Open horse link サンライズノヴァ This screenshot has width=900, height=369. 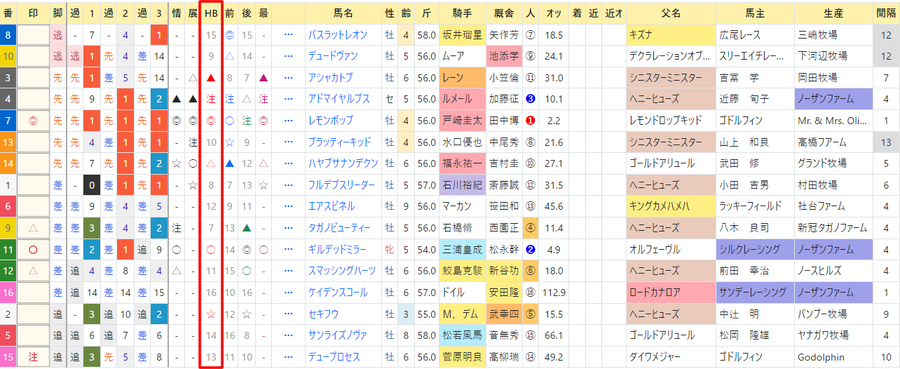coord(338,335)
